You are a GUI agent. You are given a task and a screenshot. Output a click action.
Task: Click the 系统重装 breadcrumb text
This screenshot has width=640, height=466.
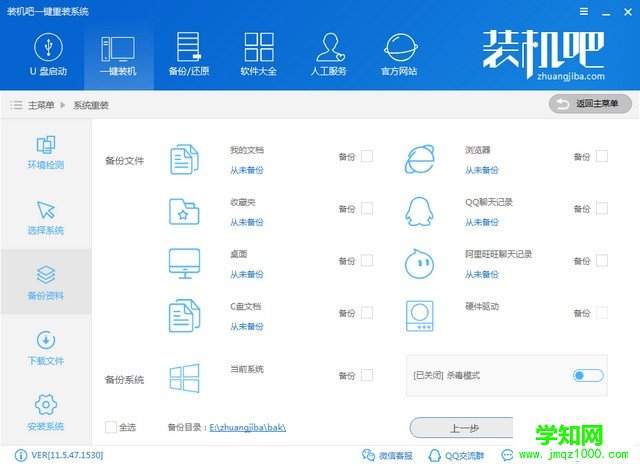click(x=91, y=105)
